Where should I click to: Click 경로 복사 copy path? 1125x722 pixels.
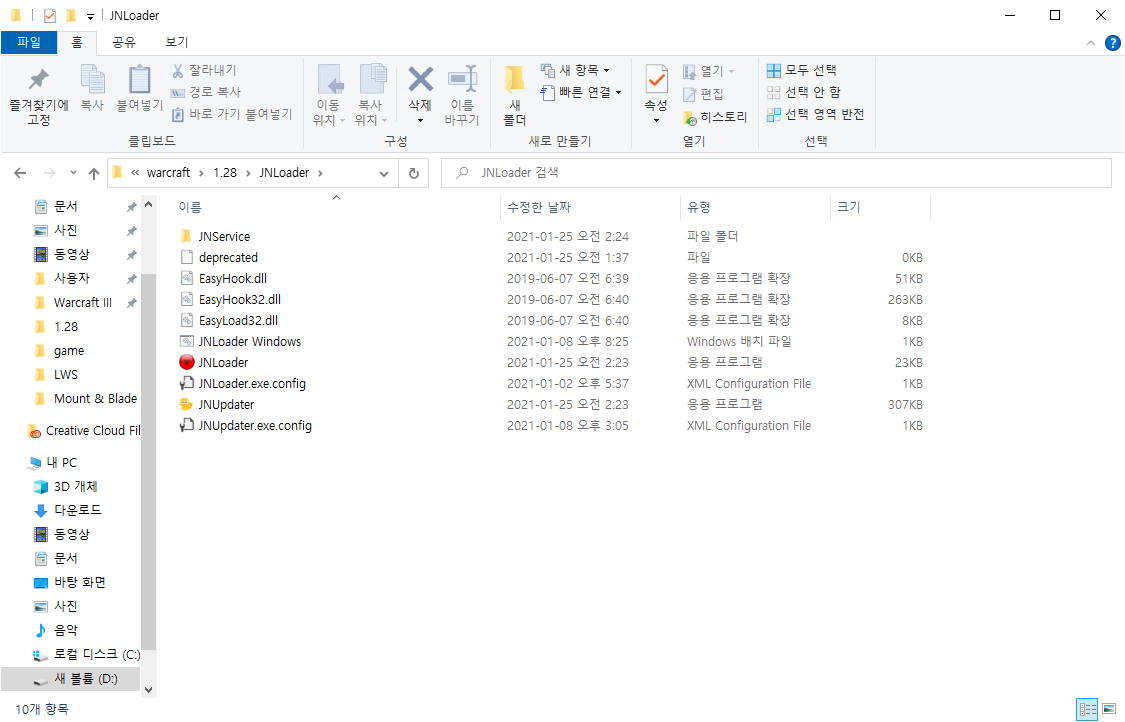pyautogui.click(x=206, y=92)
